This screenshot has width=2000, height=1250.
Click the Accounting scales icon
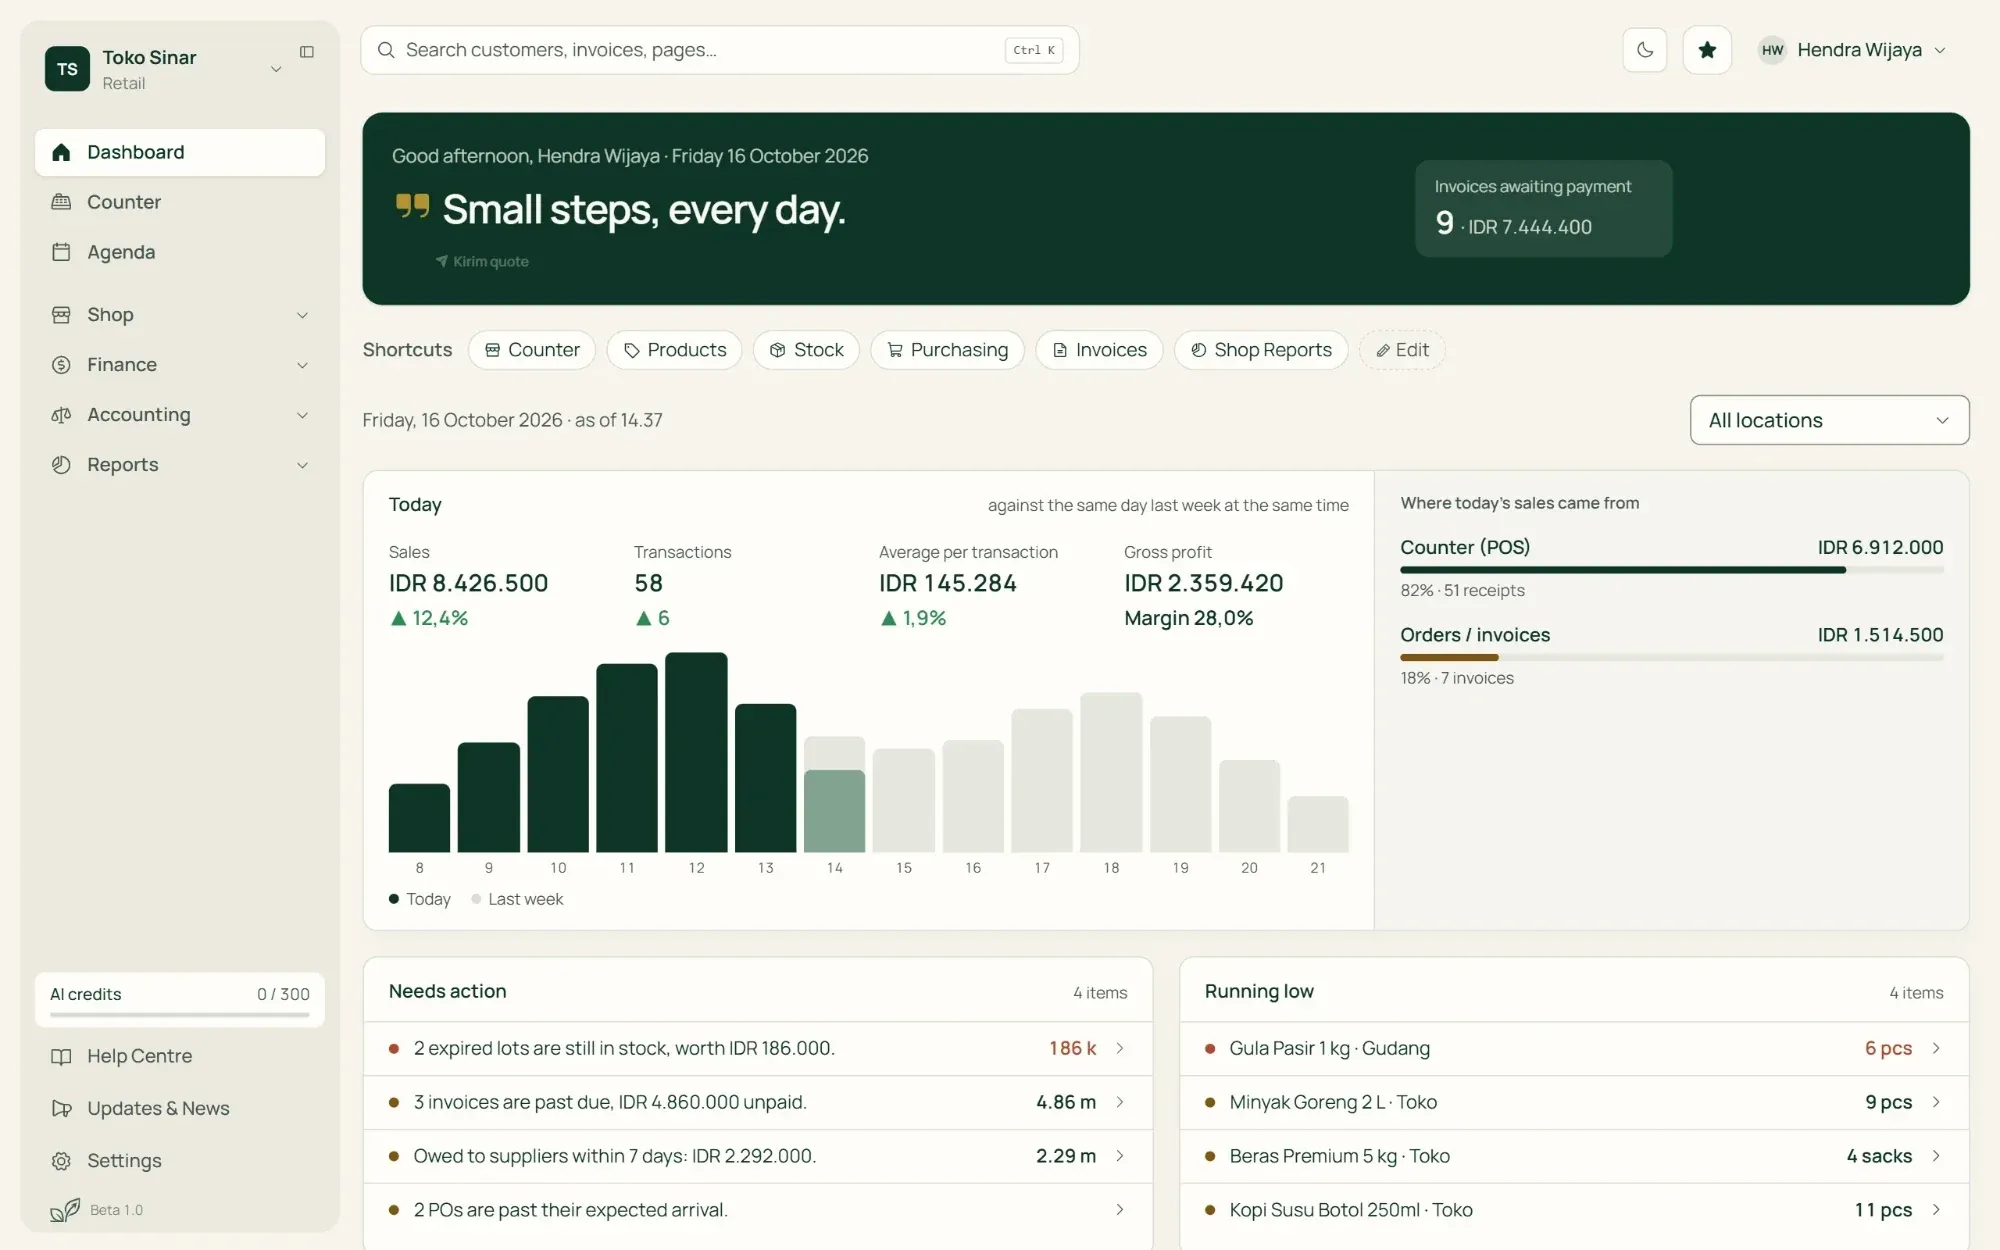61,415
